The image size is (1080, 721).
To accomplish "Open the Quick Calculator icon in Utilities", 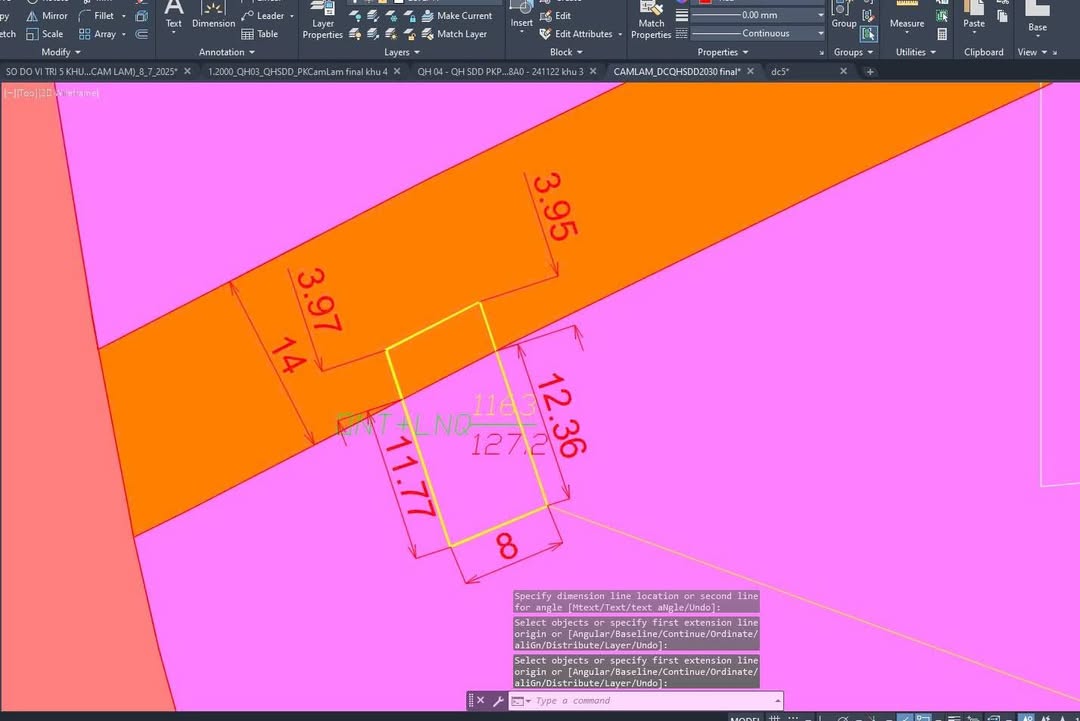I will (942, 34).
